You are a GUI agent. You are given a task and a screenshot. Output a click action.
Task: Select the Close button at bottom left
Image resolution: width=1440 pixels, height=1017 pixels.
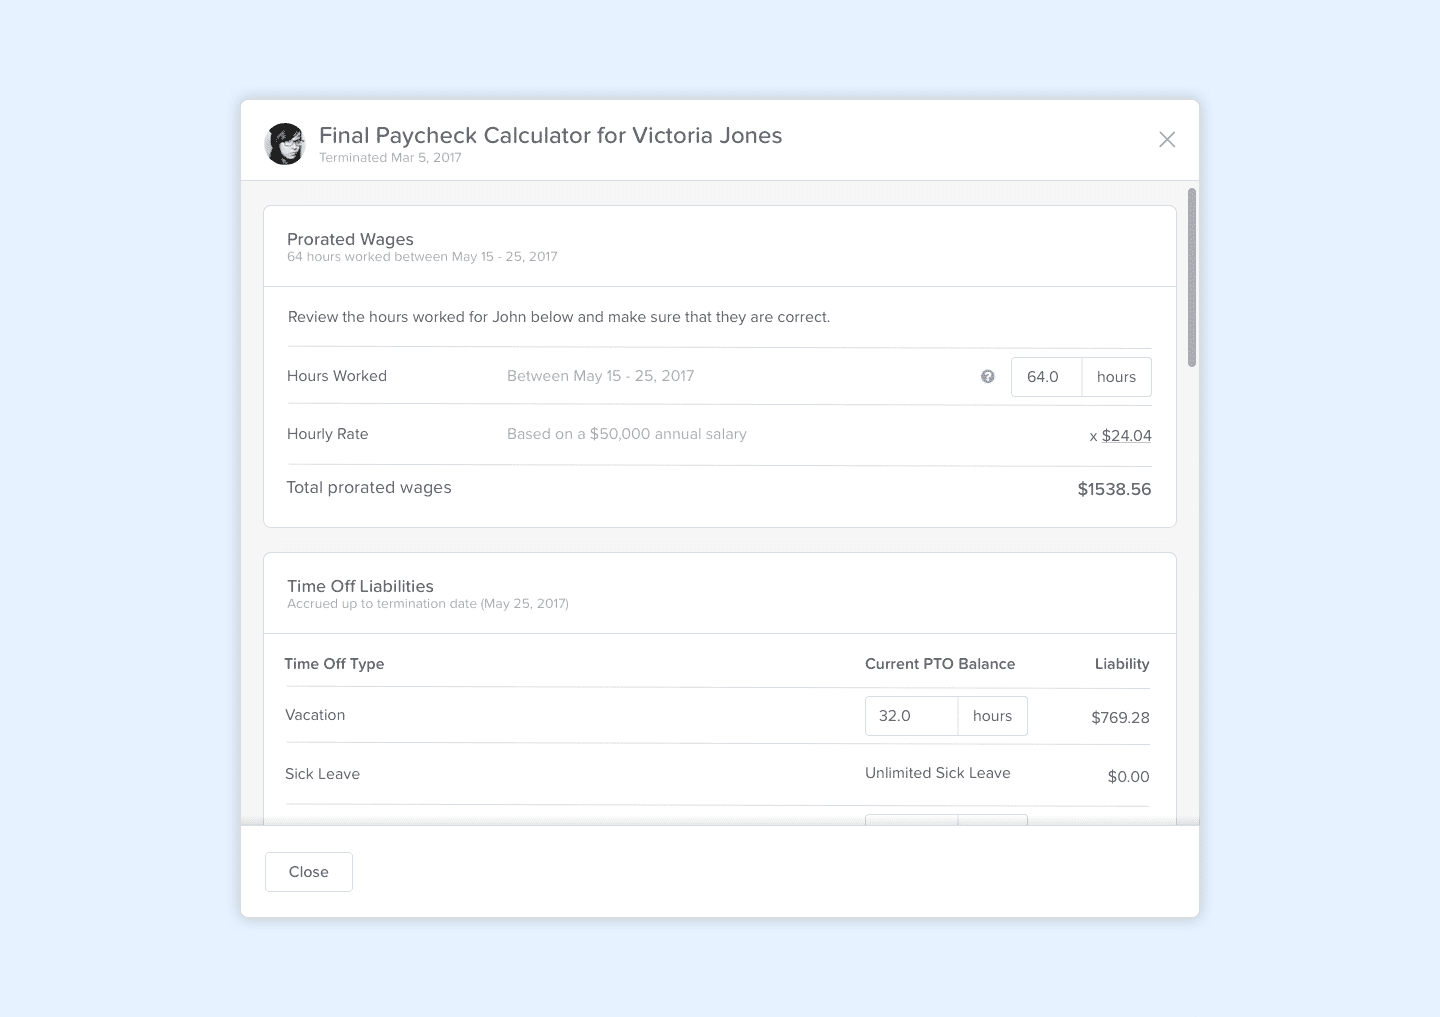pyautogui.click(x=308, y=871)
